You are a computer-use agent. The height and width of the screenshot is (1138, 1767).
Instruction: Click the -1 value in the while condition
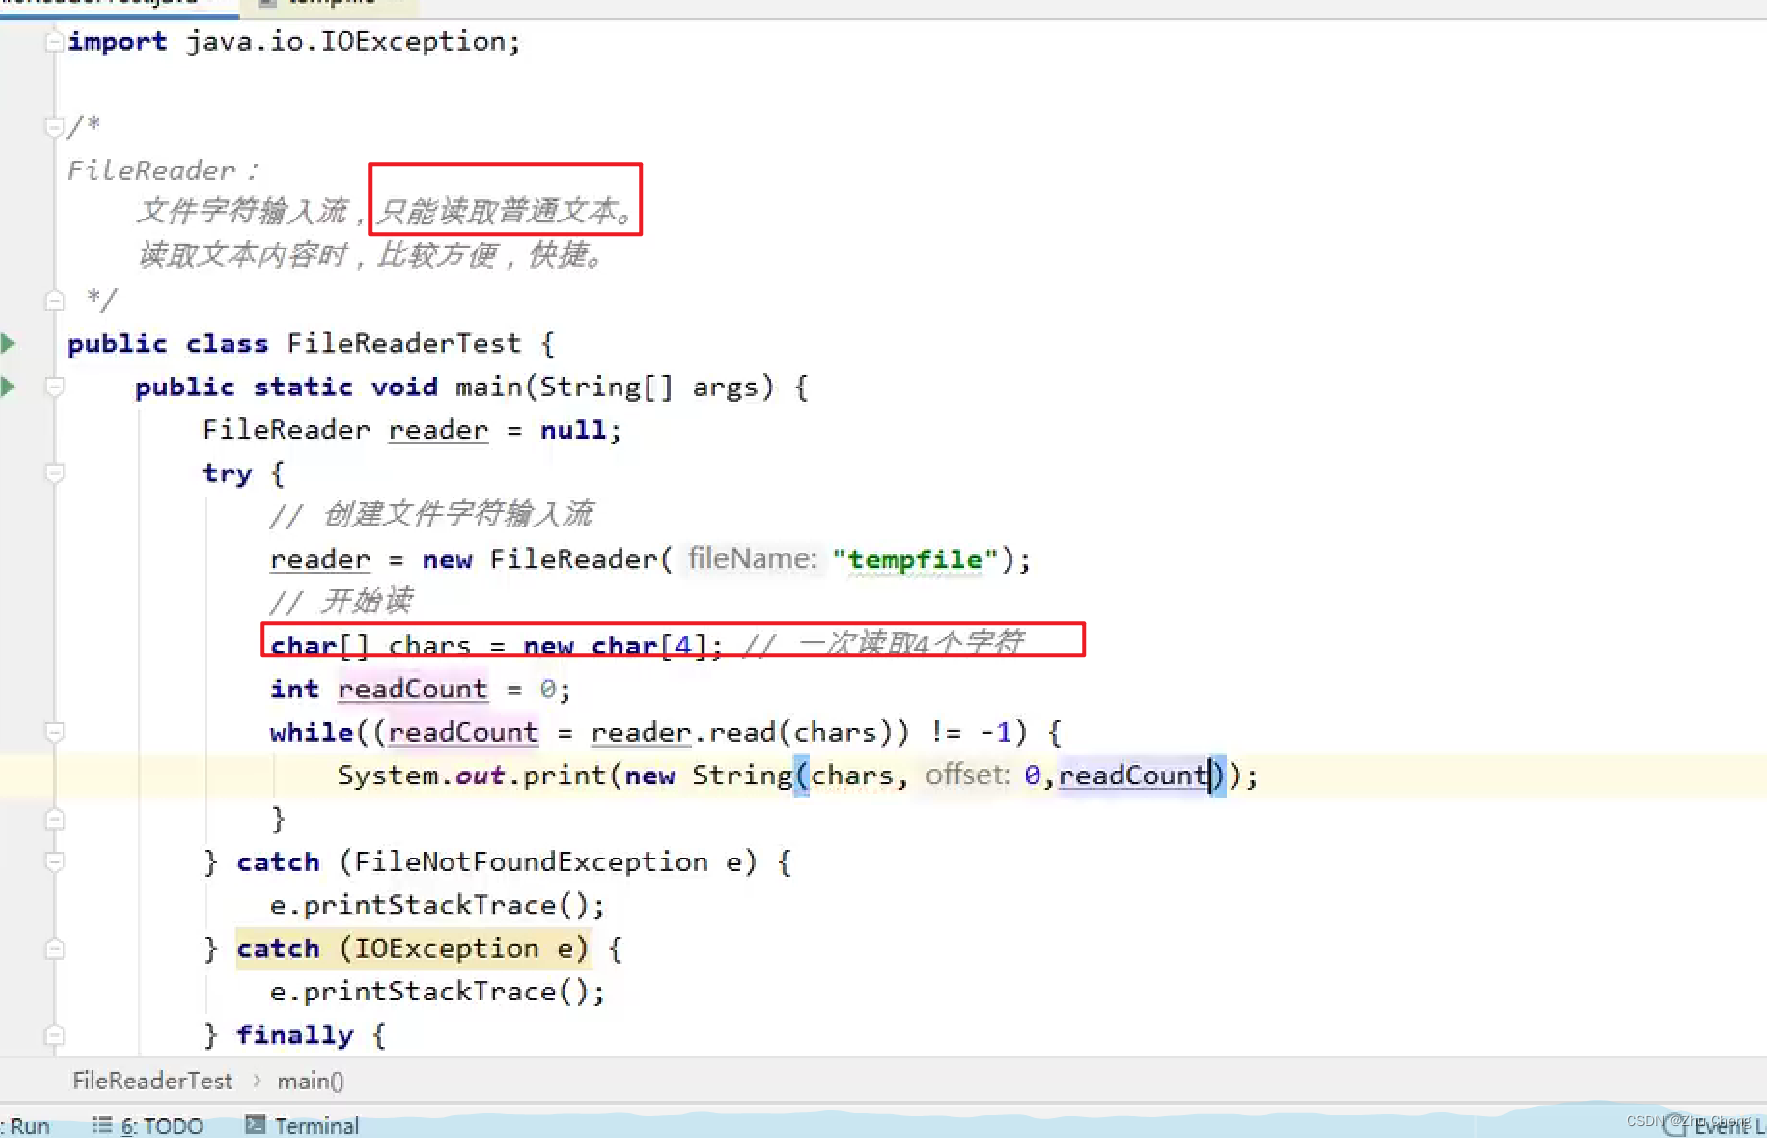tap(996, 732)
